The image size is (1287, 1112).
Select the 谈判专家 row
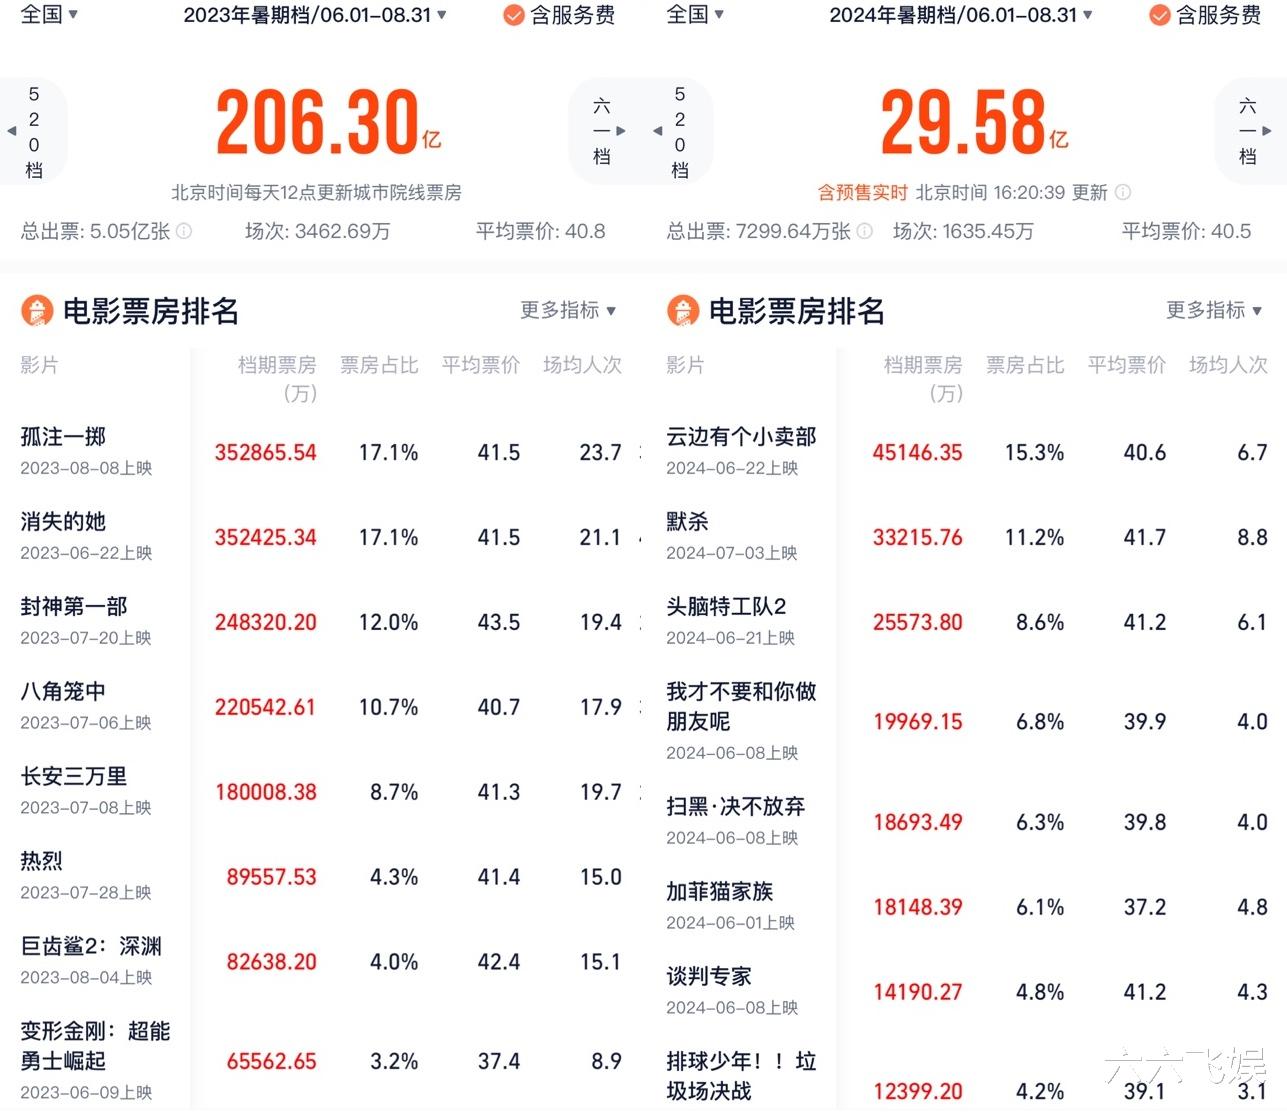click(966, 991)
